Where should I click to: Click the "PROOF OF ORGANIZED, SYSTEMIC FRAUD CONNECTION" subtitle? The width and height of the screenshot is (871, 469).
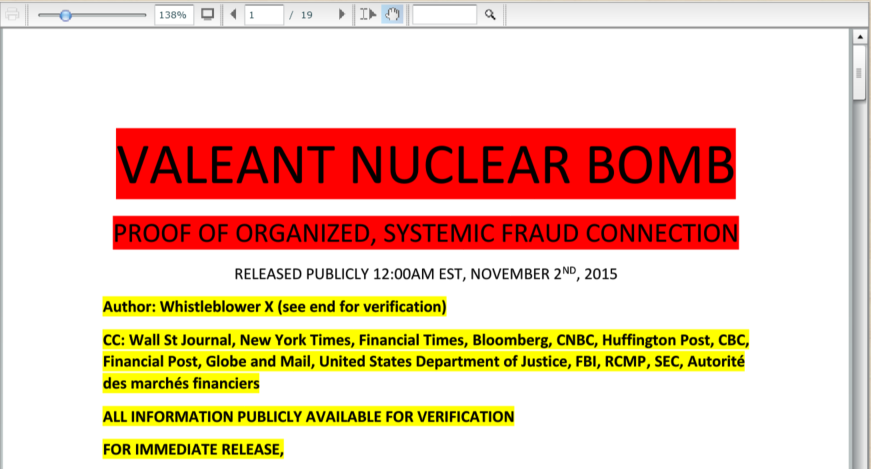click(426, 233)
